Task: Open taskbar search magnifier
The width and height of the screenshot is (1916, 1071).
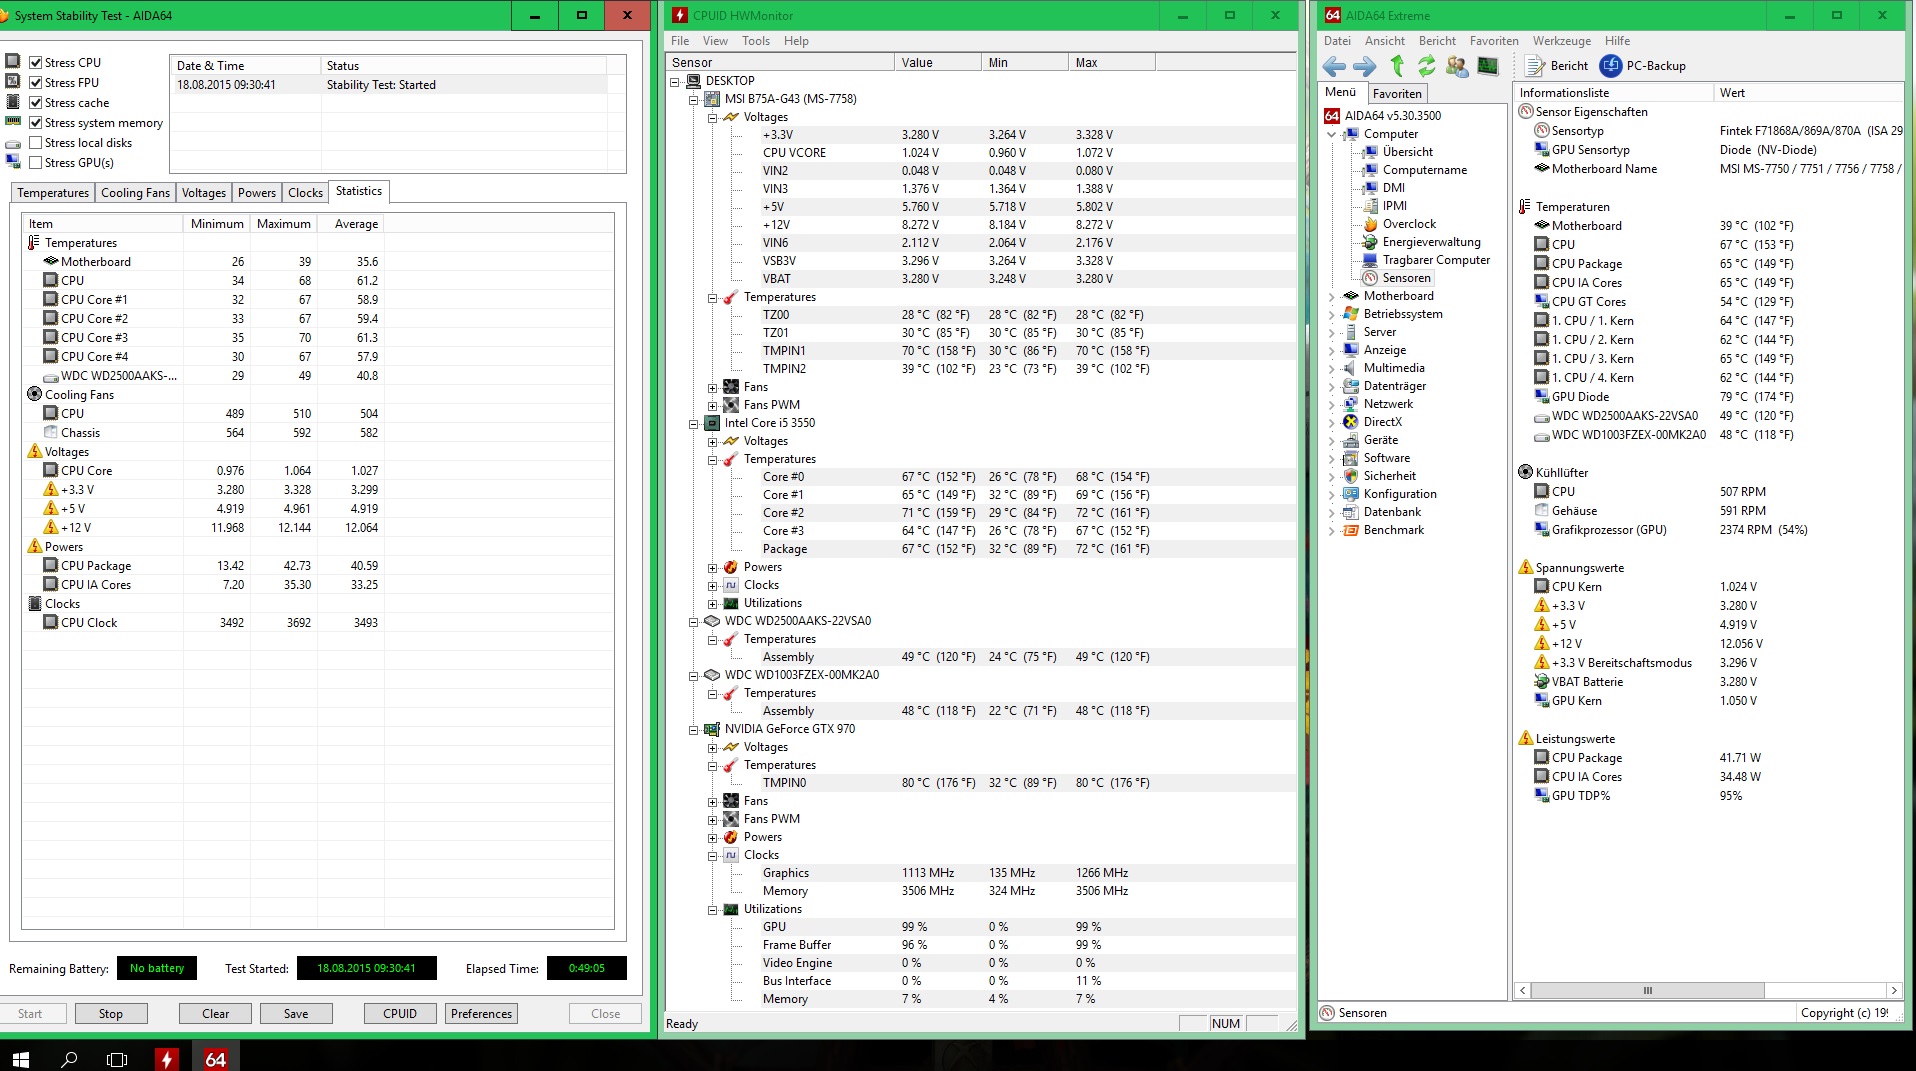Action: point(69,1059)
